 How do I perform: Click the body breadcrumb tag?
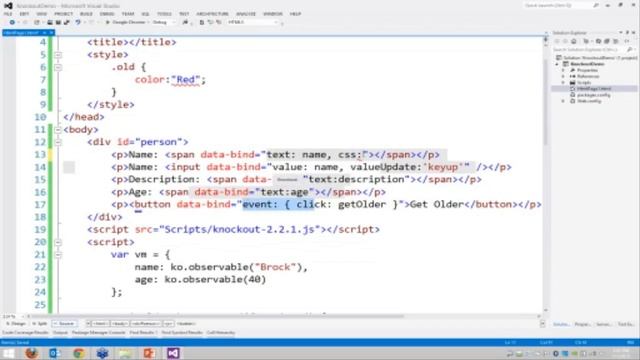coord(119,324)
